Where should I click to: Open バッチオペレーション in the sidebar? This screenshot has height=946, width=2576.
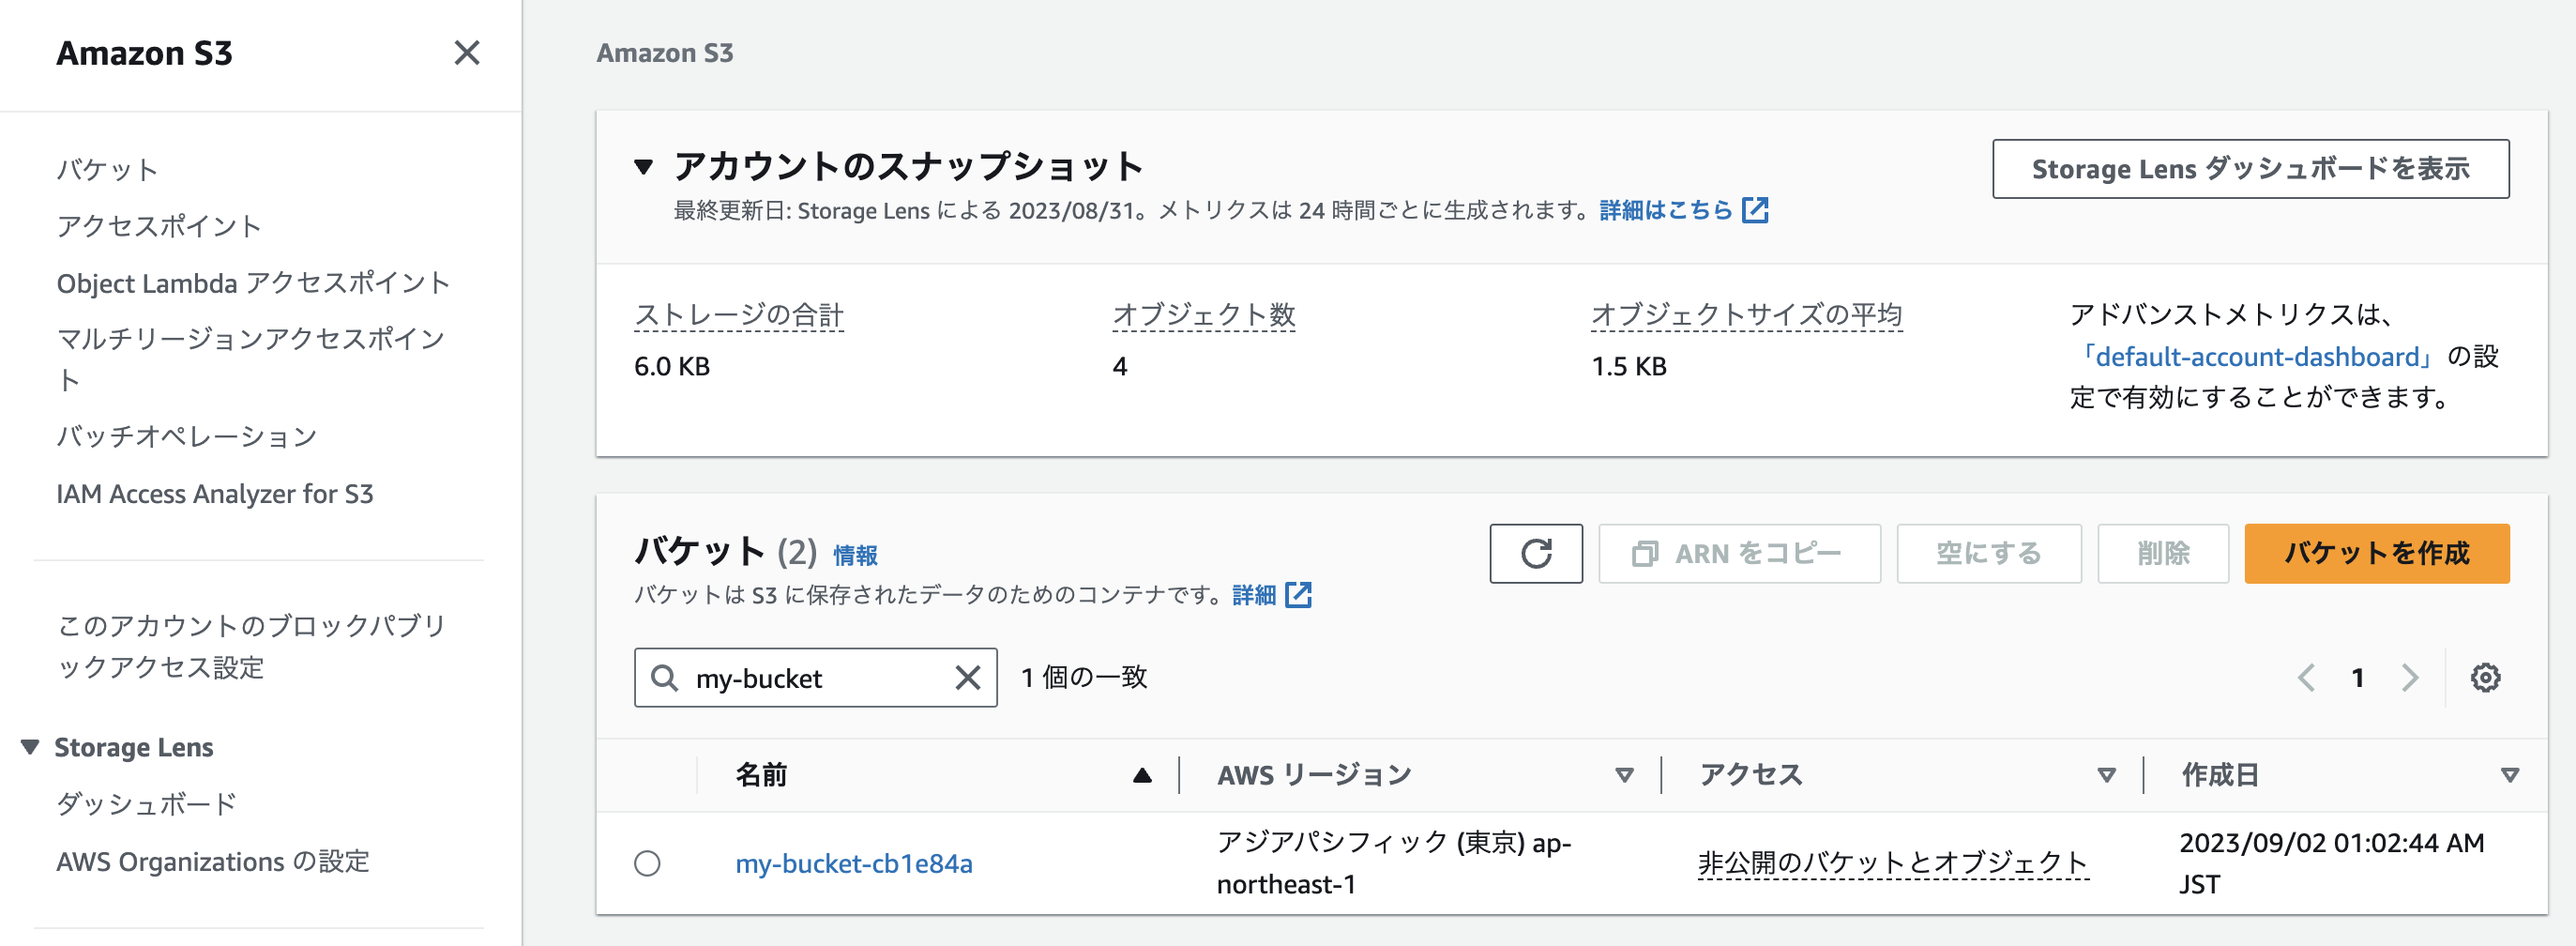pyautogui.click(x=187, y=436)
